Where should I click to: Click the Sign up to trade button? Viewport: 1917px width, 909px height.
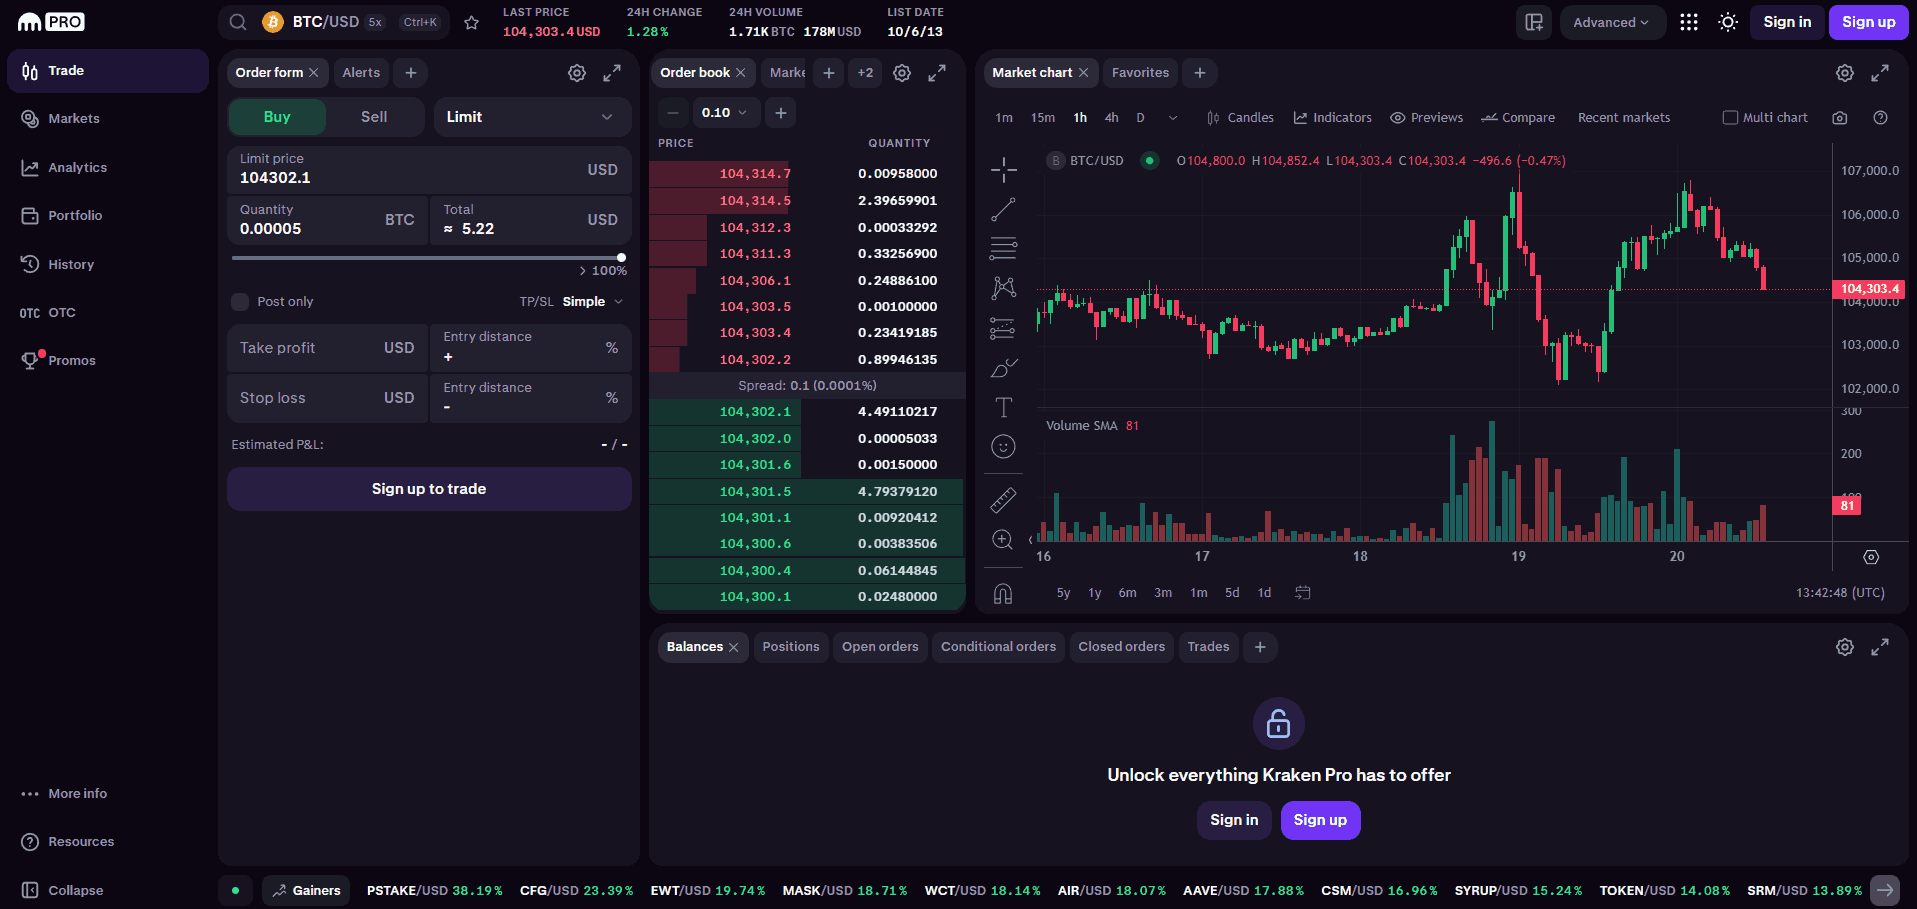pos(428,488)
